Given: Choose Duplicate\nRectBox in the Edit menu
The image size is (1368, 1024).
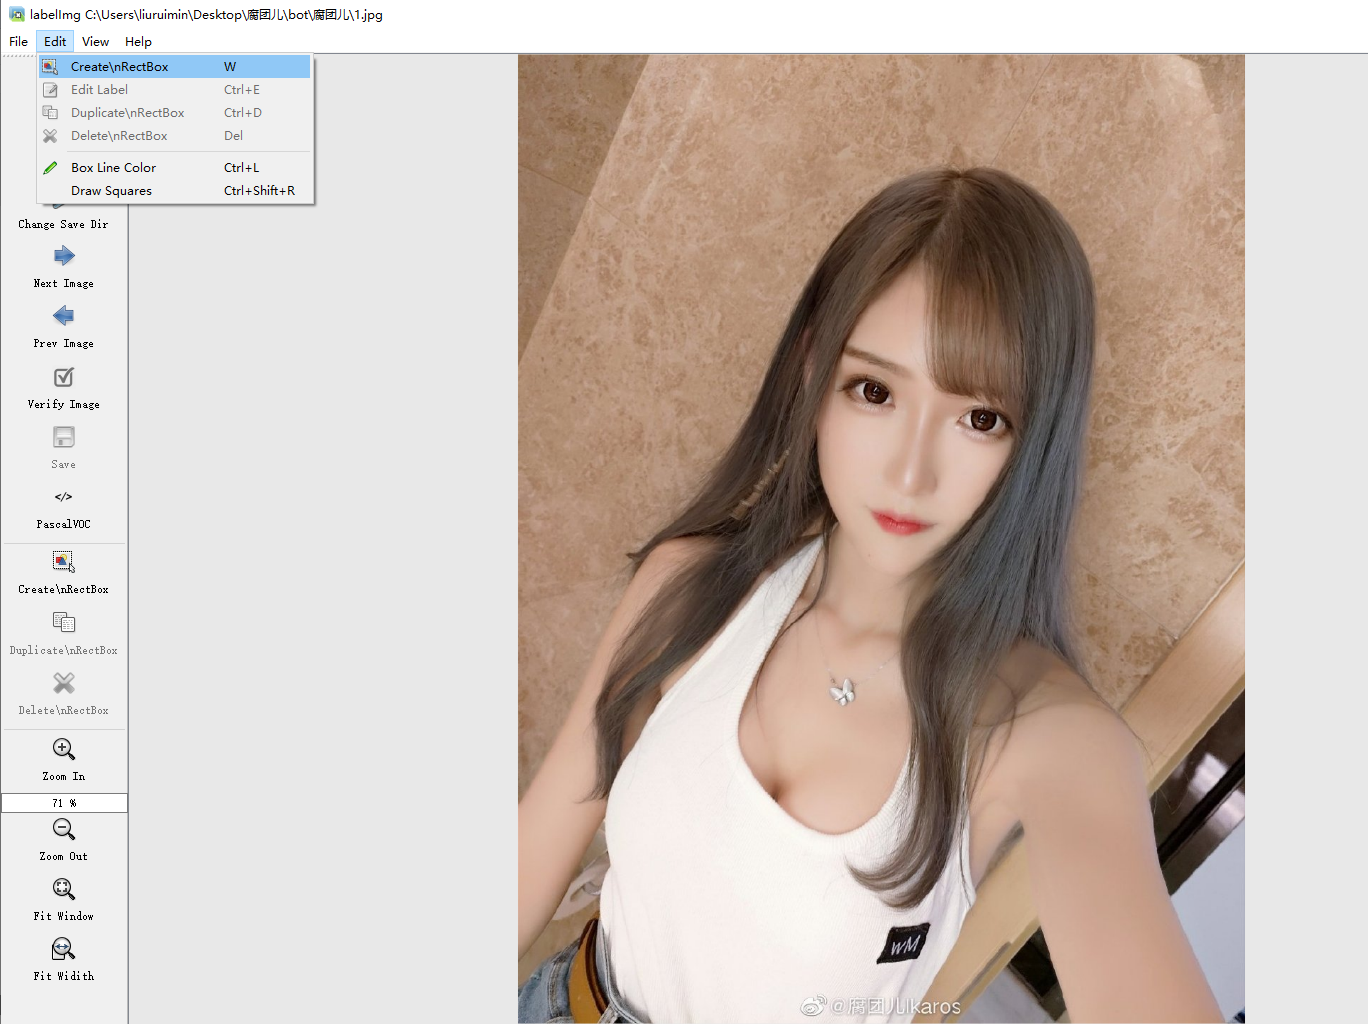Looking at the screenshot, I should 175,113.
